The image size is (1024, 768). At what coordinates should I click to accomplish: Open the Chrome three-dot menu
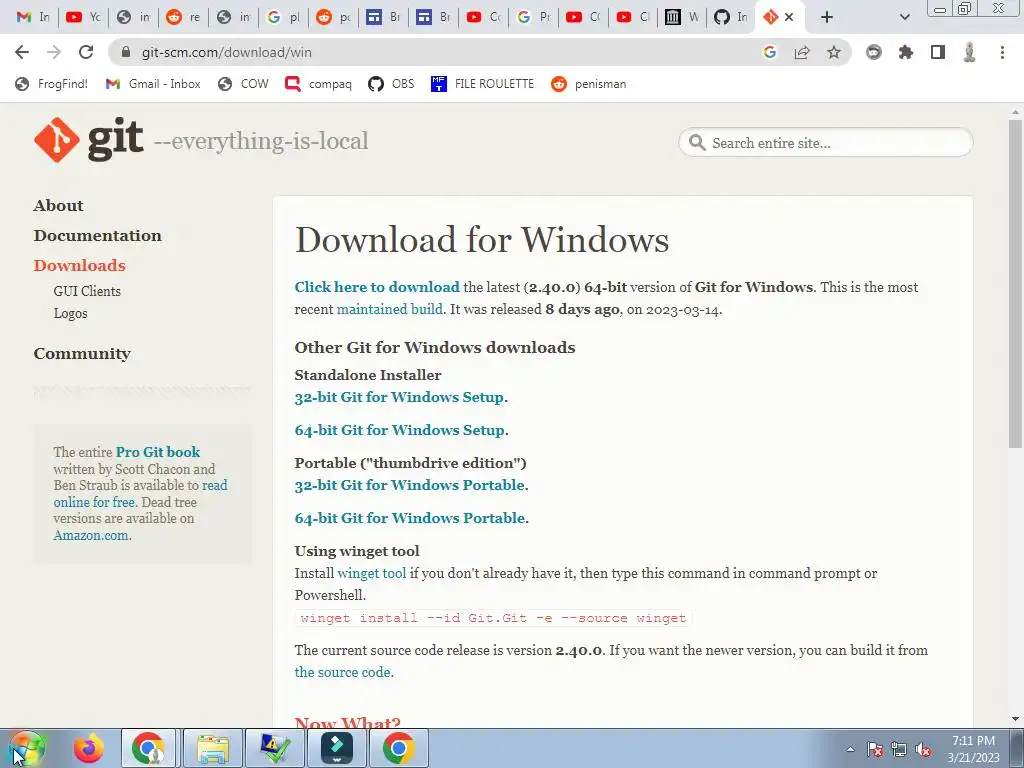point(1002,52)
